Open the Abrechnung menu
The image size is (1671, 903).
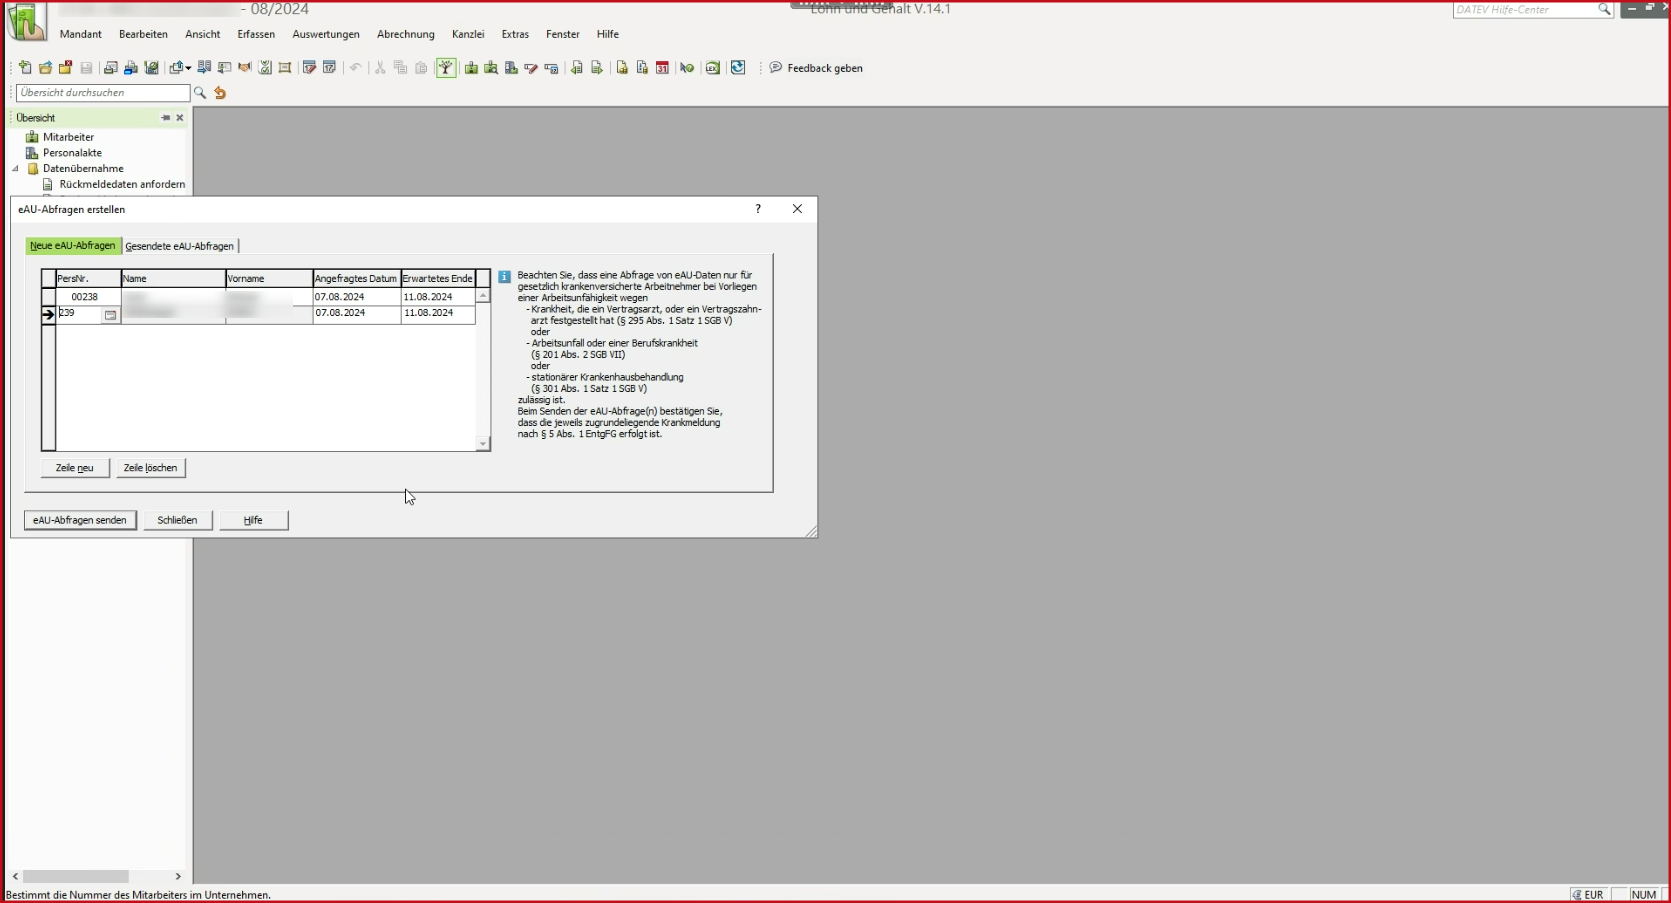point(405,34)
